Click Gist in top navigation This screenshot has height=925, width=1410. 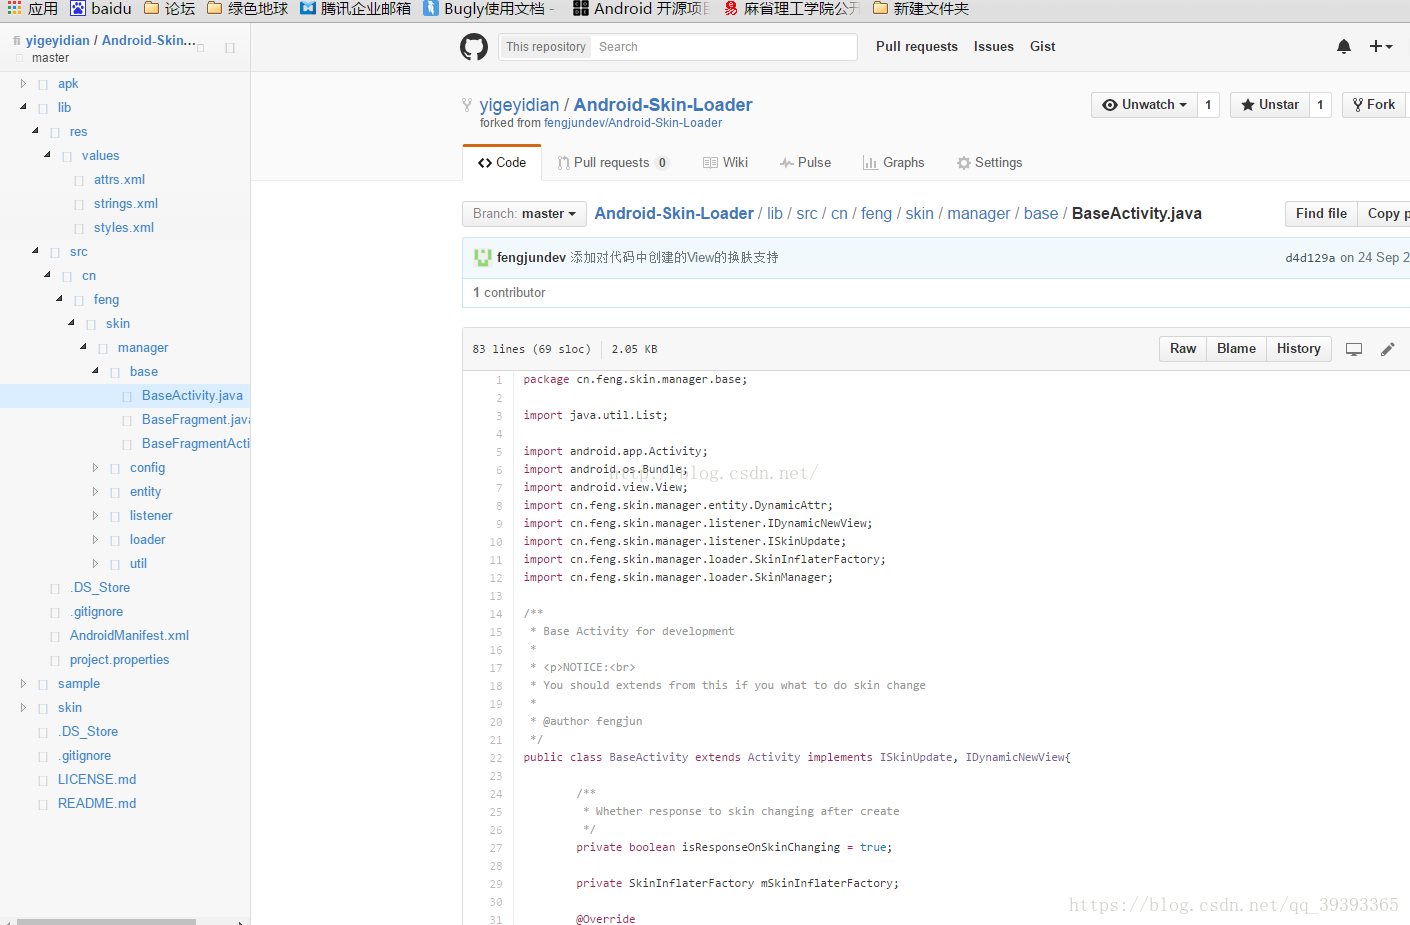click(1043, 47)
